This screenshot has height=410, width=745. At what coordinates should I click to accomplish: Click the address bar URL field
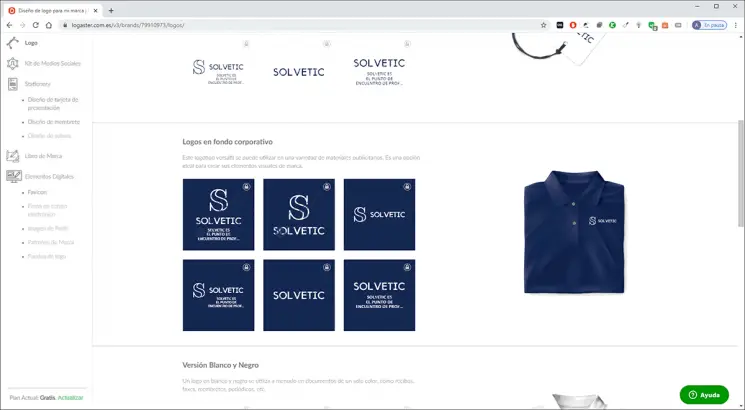click(x=300, y=25)
